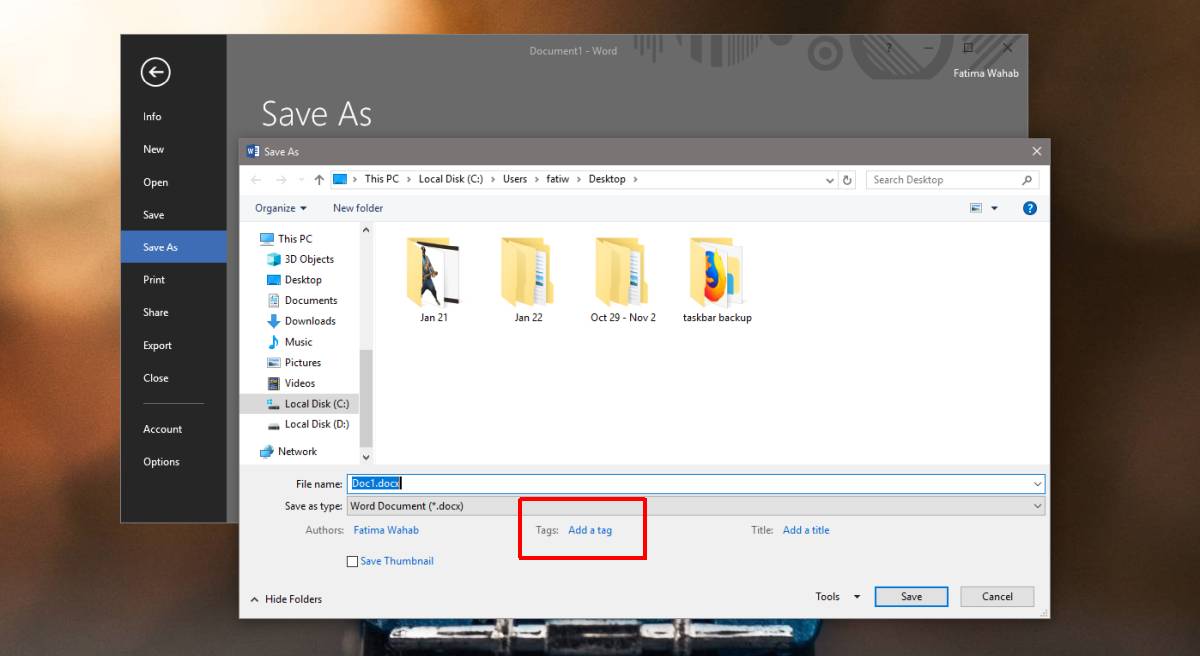Open Videos in the navigation pane

click(291, 383)
